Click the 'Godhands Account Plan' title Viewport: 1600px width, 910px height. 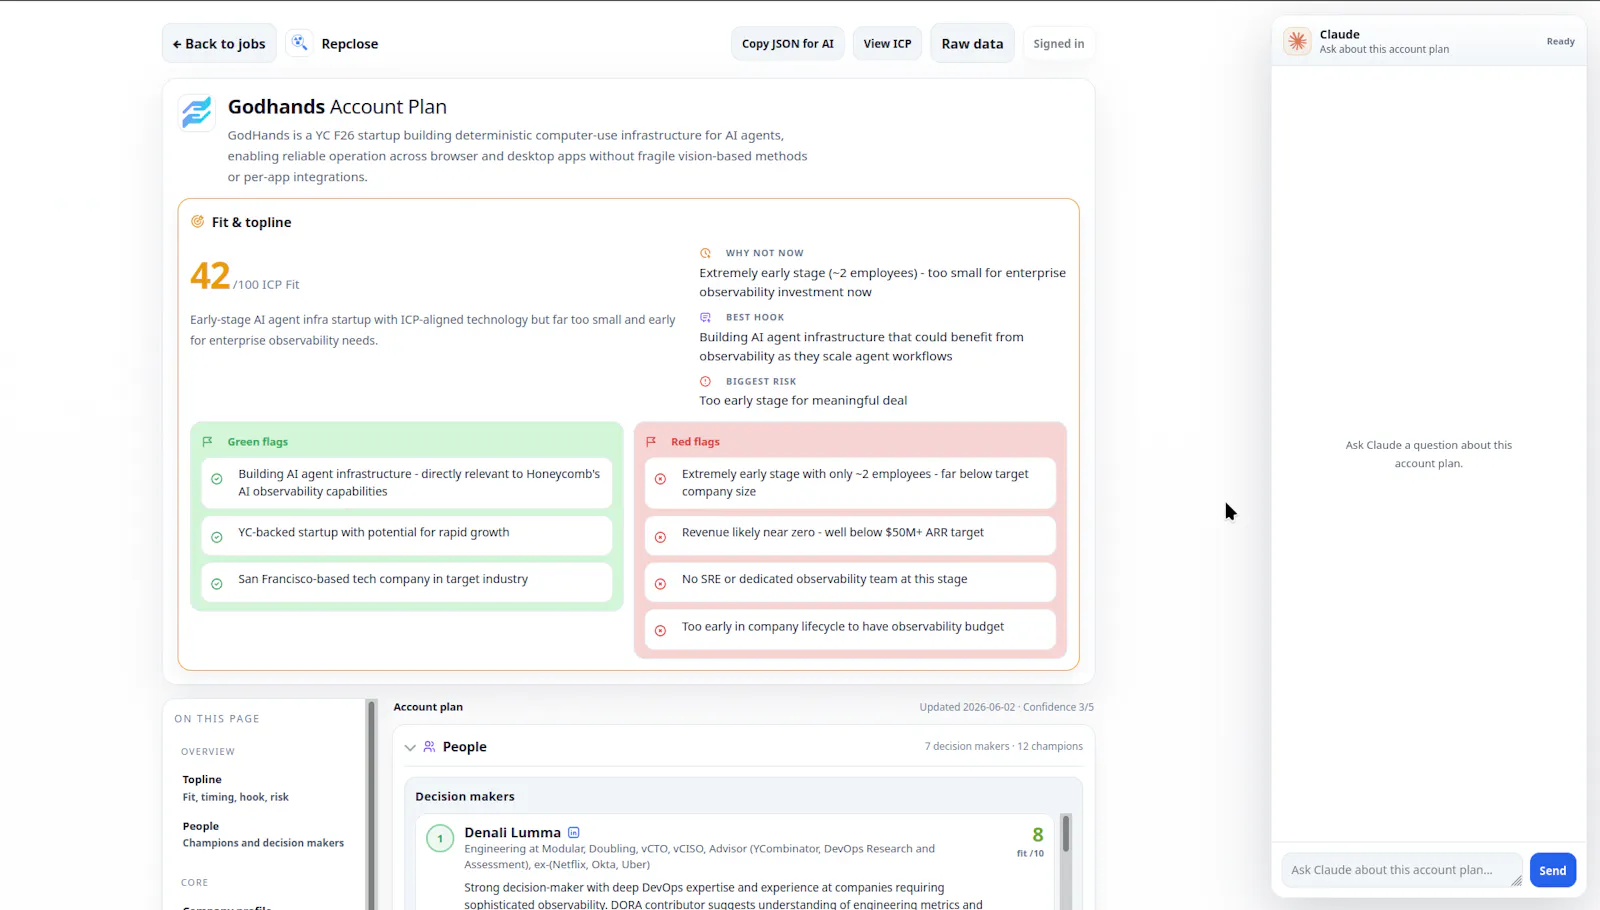(337, 107)
